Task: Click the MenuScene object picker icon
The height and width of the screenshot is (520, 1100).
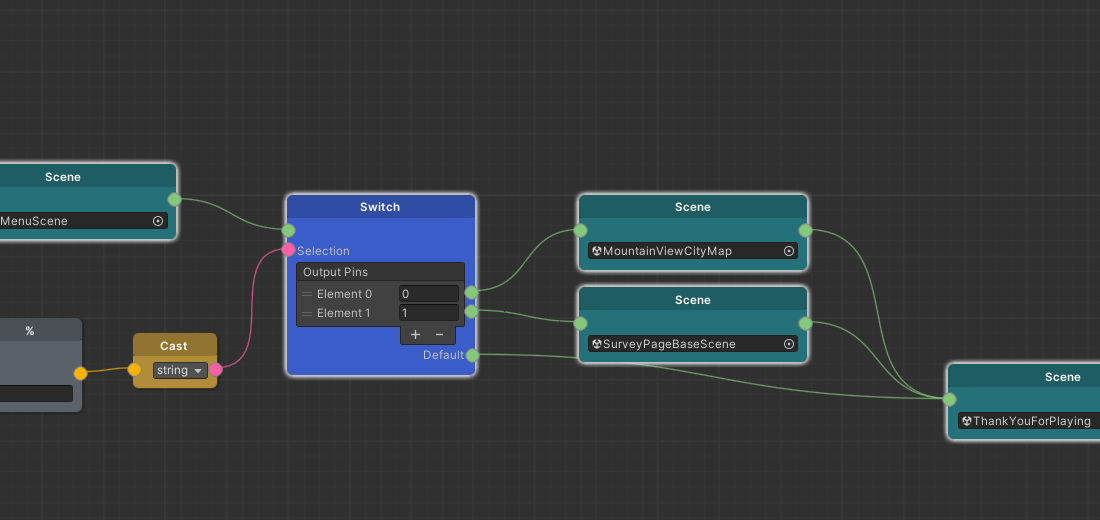Action: point(158,221)
